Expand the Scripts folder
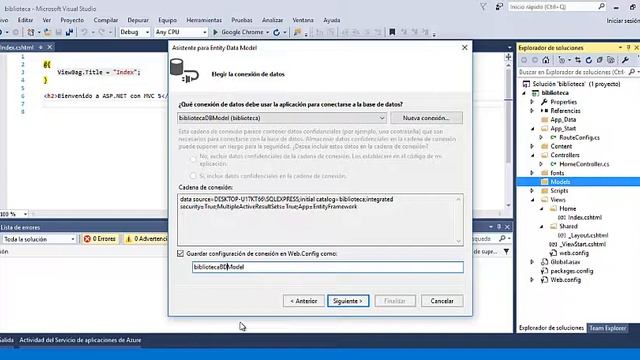This screenshot has width=640, height=360. click(532, 191)
